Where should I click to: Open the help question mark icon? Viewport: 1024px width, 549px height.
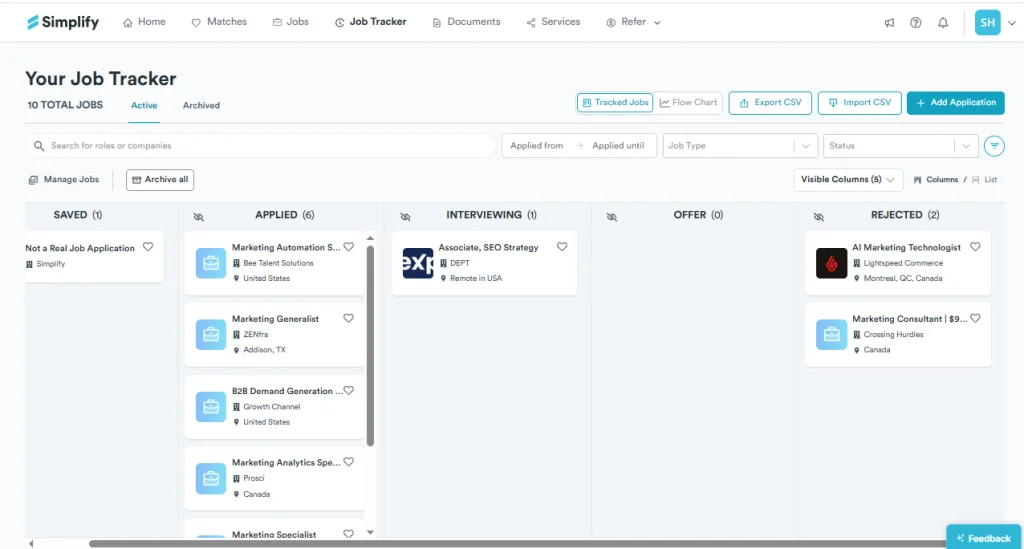[x=916, y=23]
